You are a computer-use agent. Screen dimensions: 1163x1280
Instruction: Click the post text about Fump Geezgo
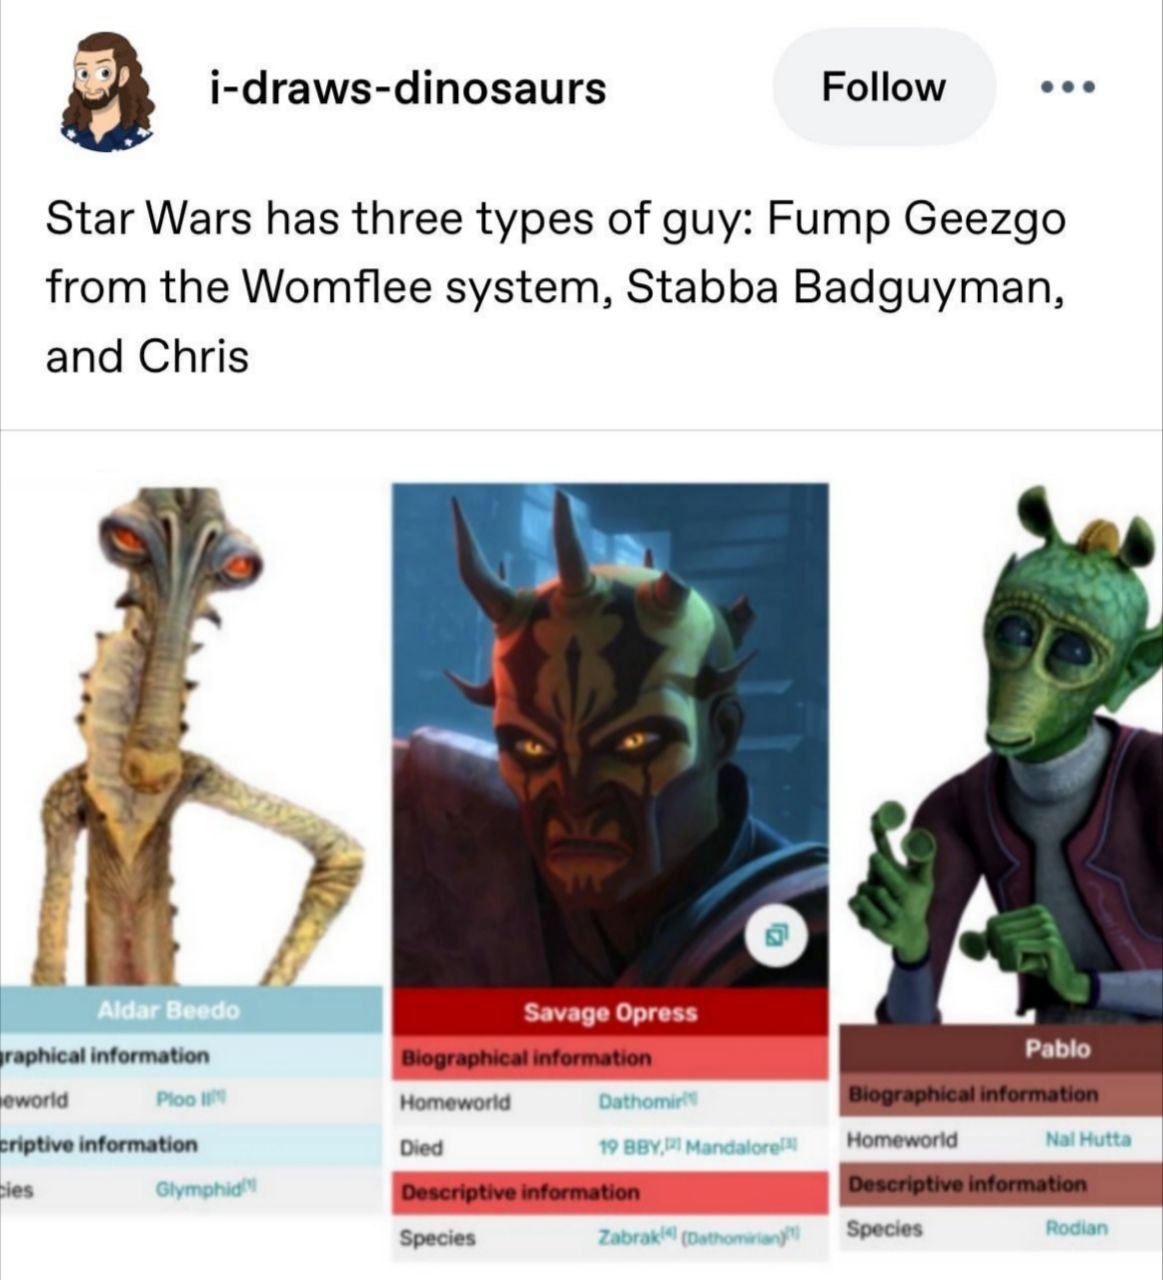[555, 287]
